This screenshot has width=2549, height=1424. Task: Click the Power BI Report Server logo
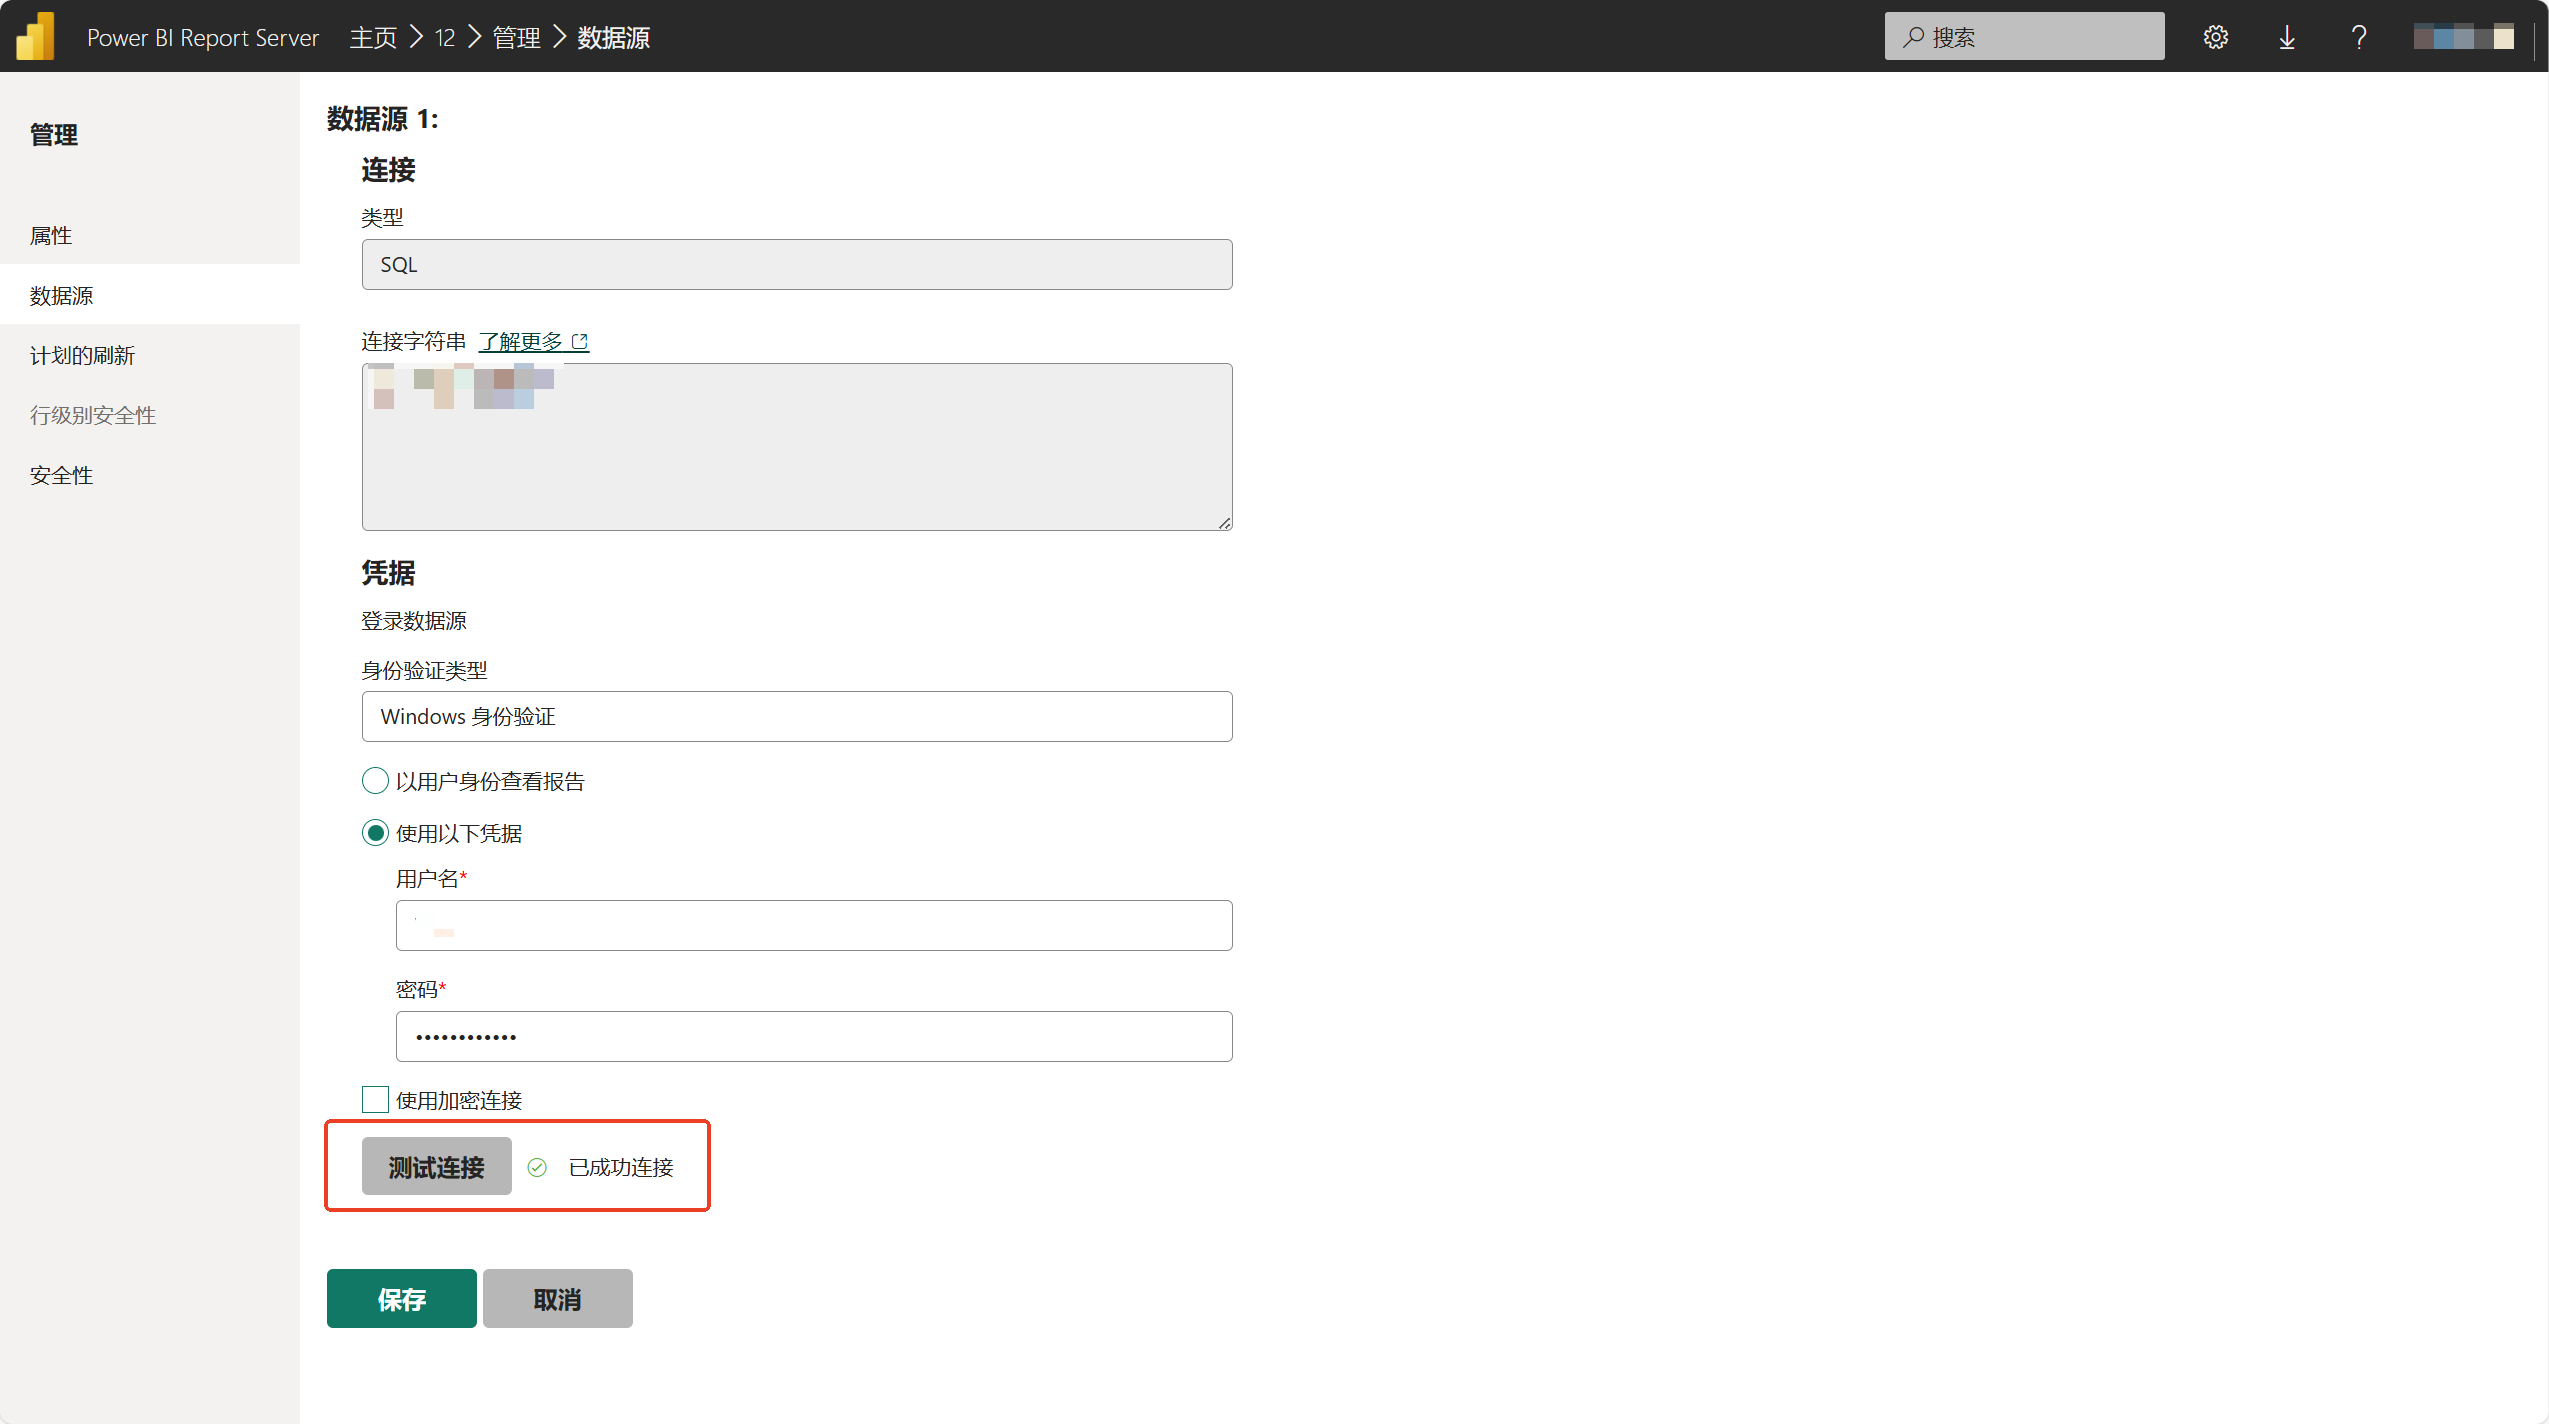[36, 36]
